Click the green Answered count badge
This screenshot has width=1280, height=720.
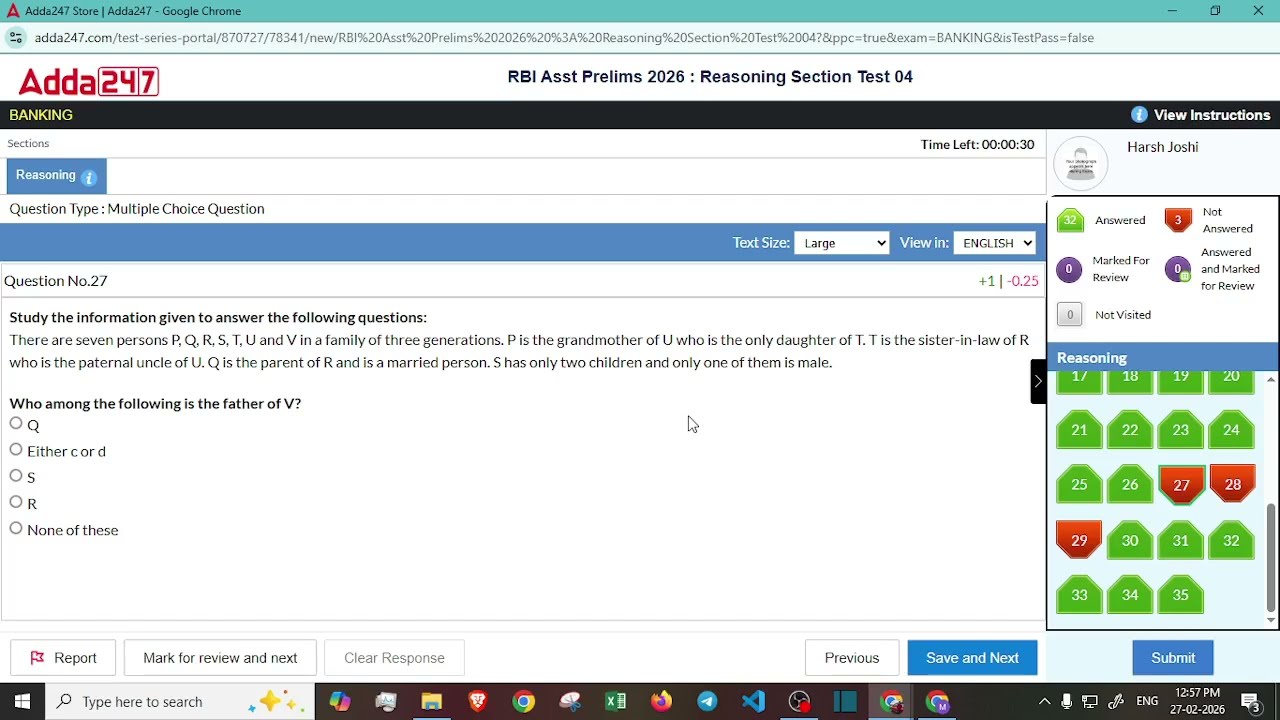point(1070,220)
